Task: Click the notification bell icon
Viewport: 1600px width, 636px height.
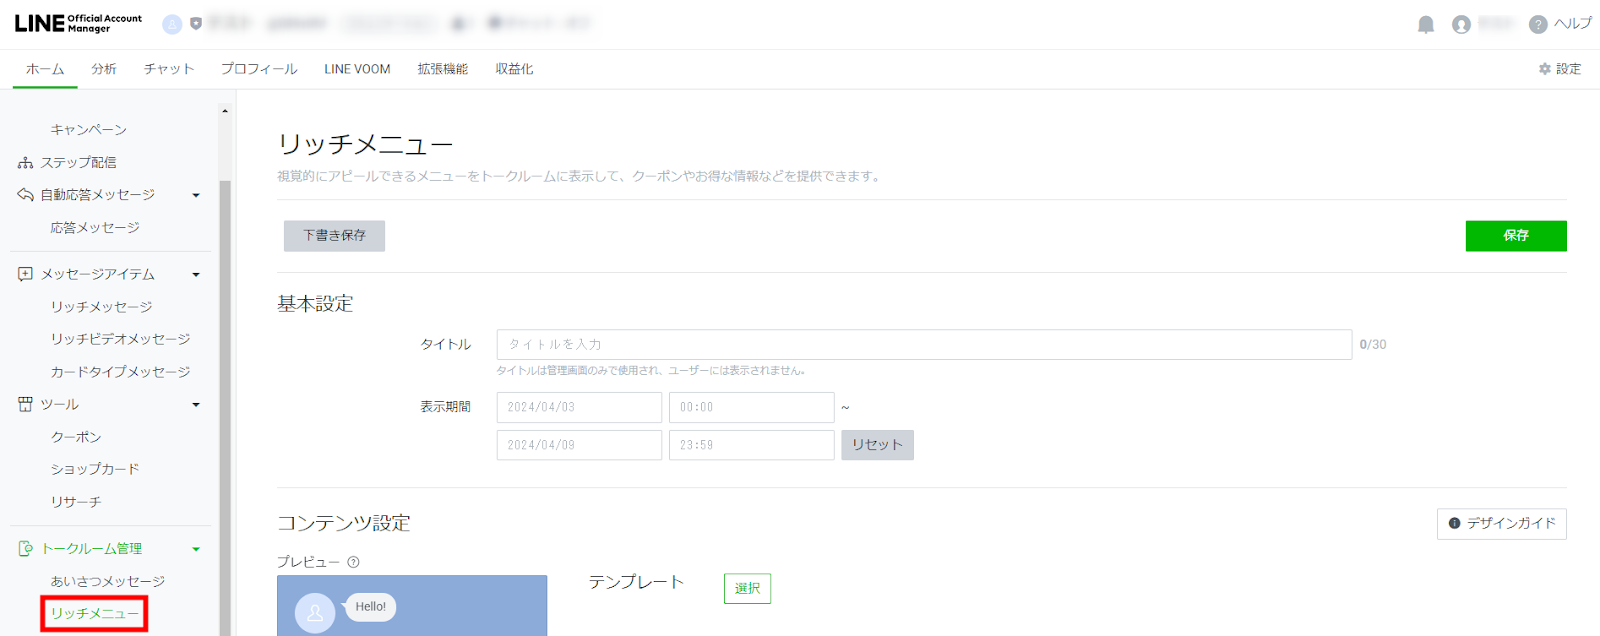Action: point(1426,25)
